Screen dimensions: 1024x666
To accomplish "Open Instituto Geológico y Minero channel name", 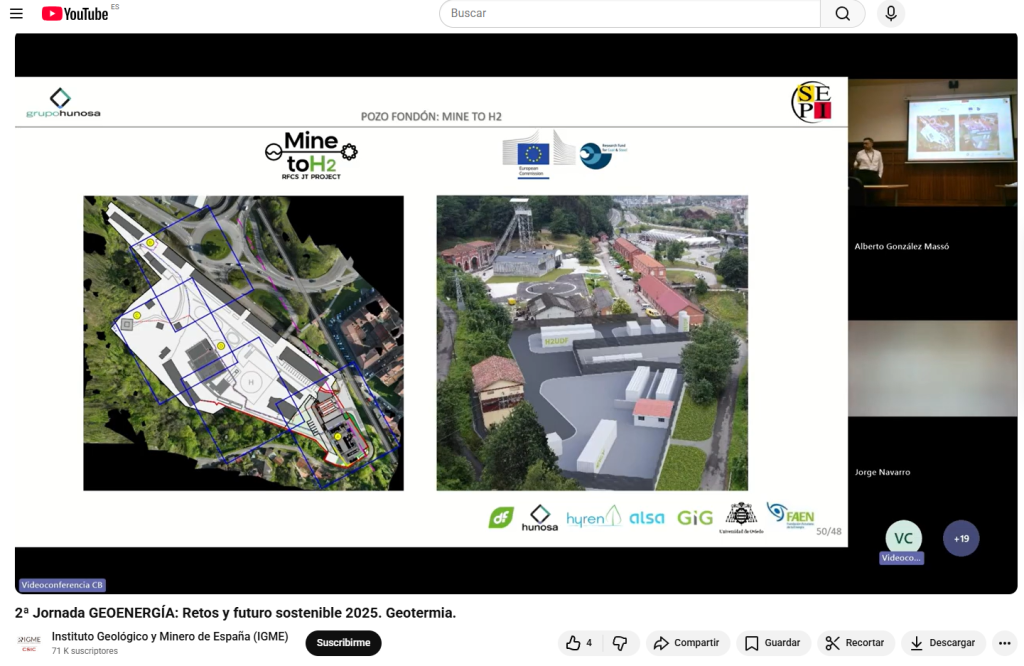I will pos(170,637).
